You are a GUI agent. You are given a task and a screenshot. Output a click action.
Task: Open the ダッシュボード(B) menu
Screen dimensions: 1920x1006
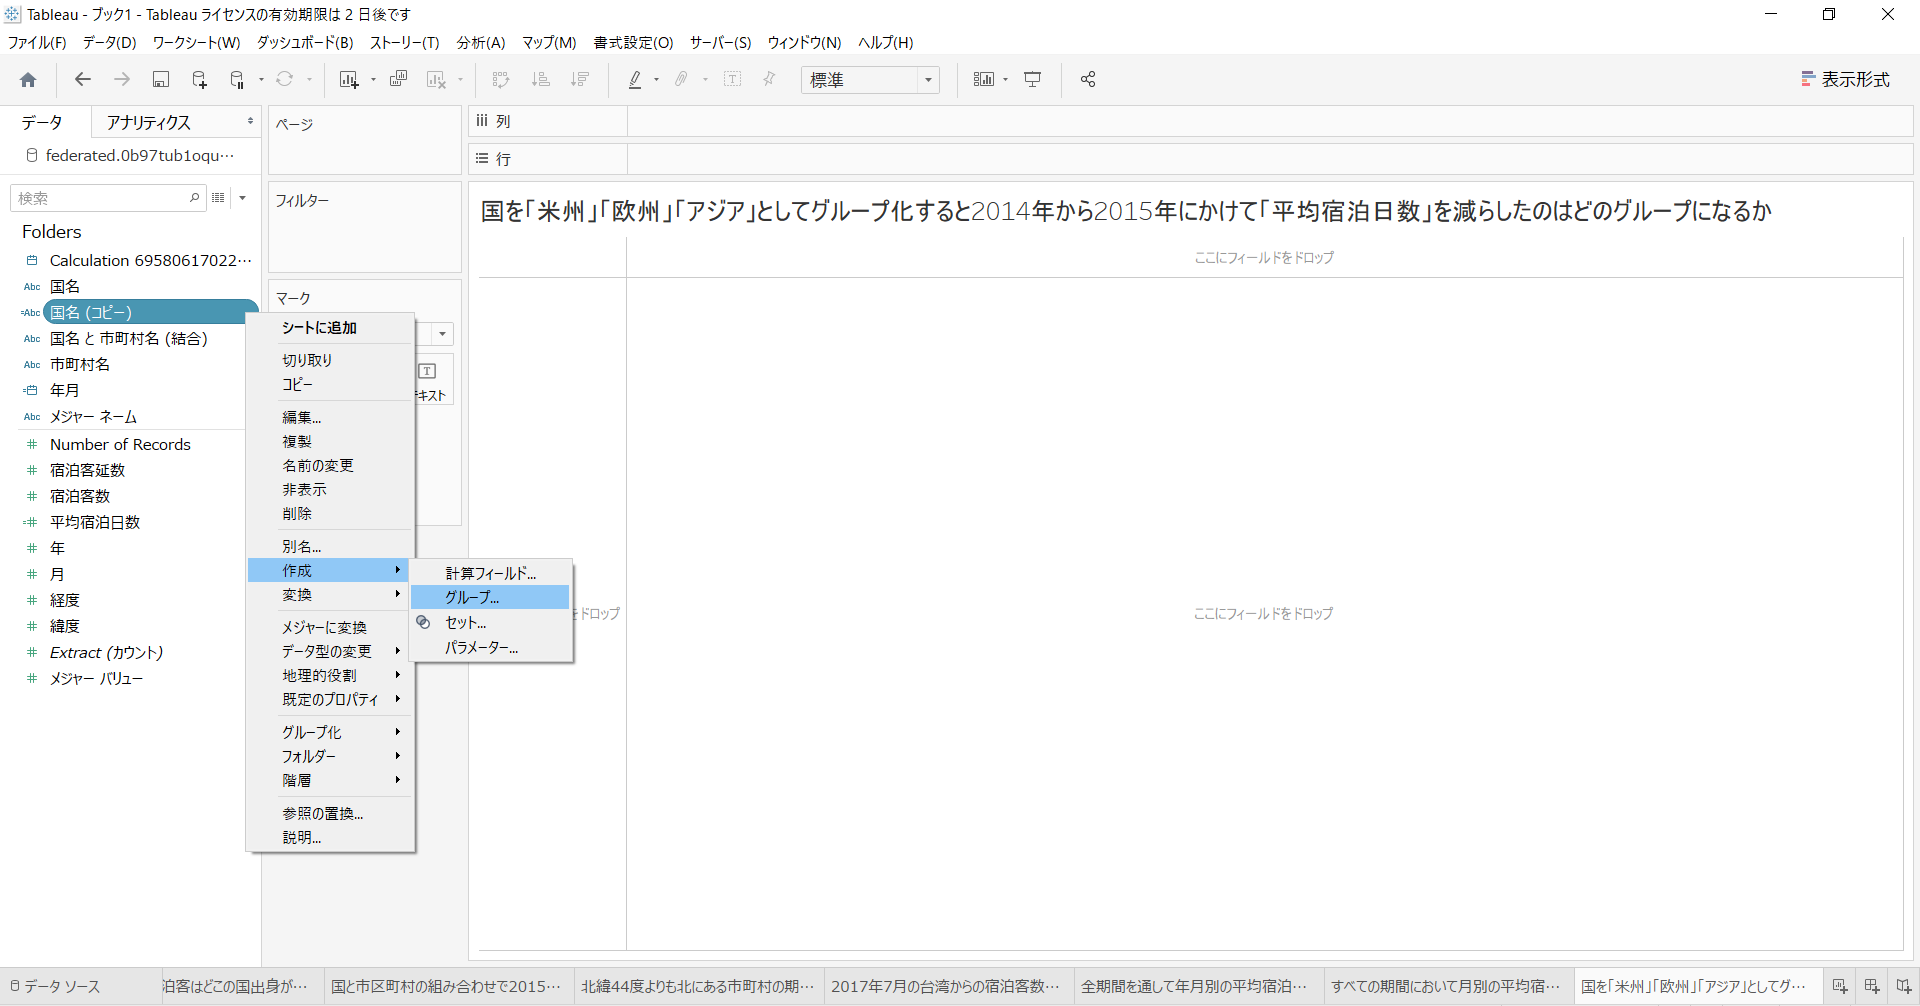(x=305, y=43)
